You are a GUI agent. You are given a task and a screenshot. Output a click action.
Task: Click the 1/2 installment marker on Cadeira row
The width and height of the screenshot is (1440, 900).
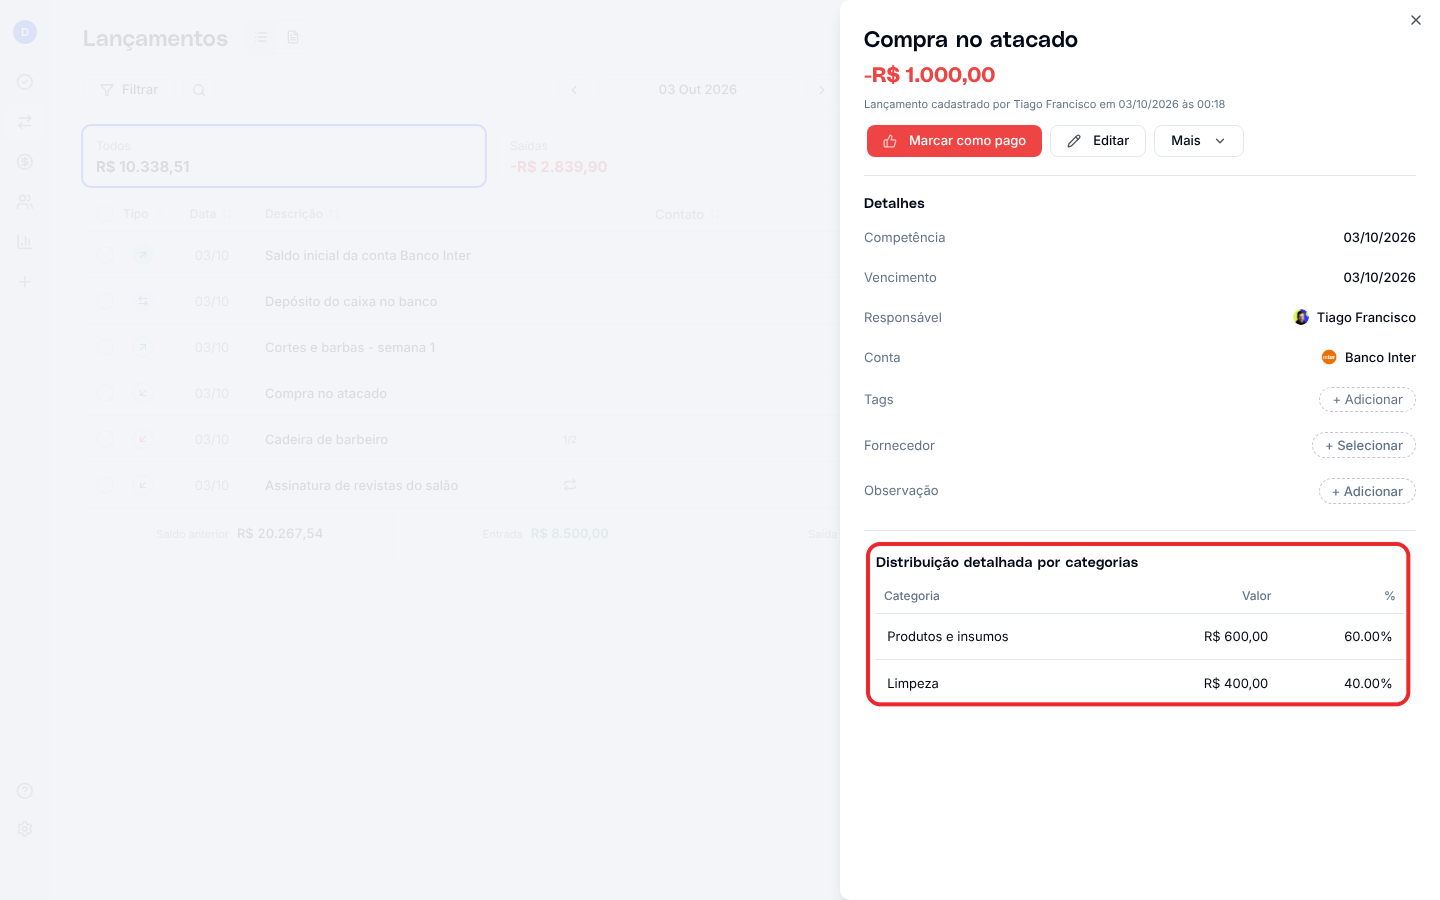(569, 440)
